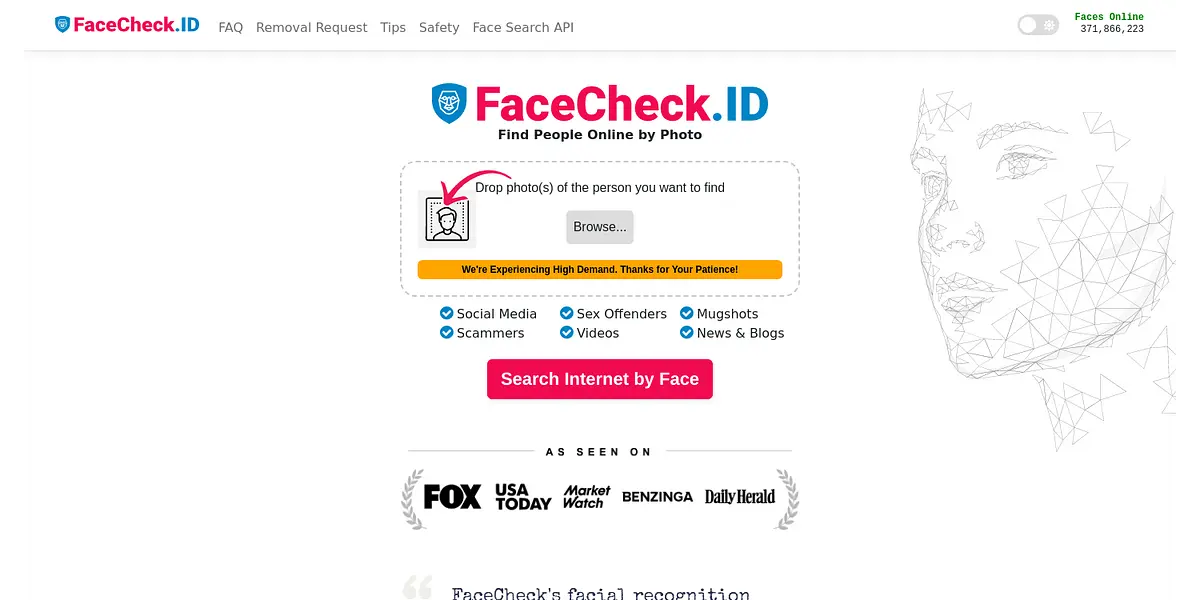Open the FAQ menu item
This screenshot has height=600, width=1200.
click(x=231, y=28)
